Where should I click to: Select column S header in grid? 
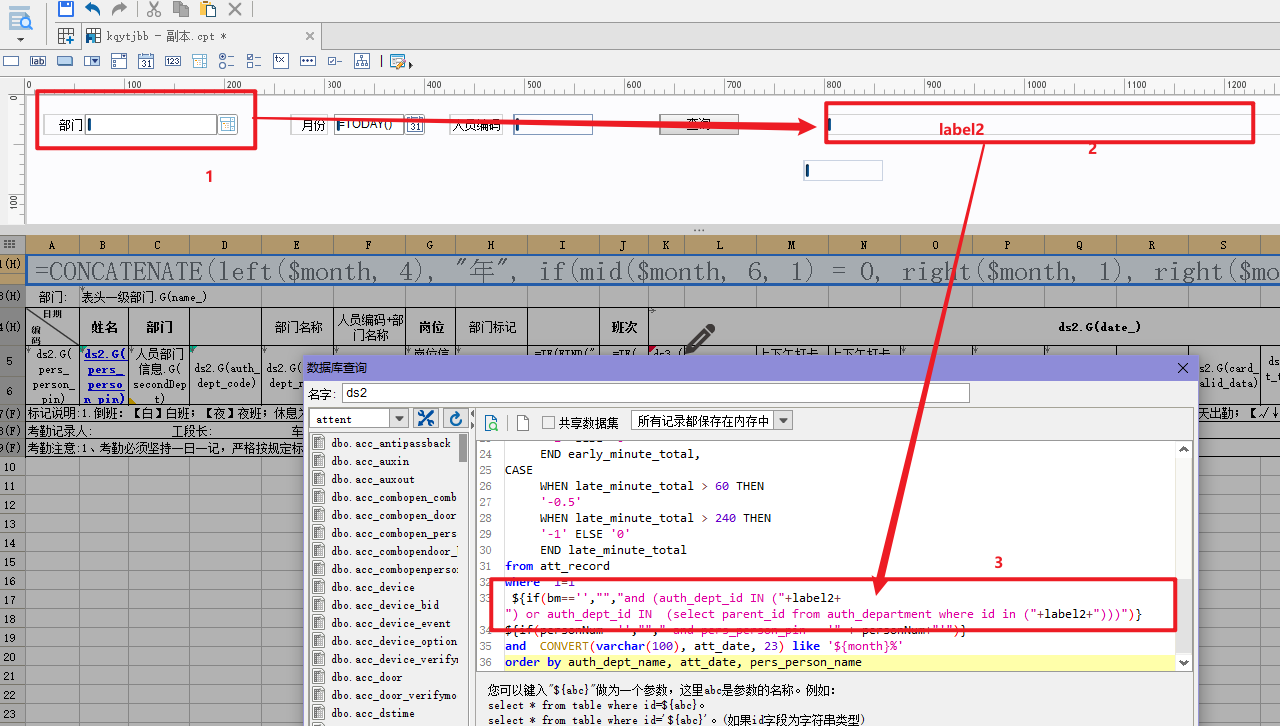pyautogui.click(x=1223, y=244)
